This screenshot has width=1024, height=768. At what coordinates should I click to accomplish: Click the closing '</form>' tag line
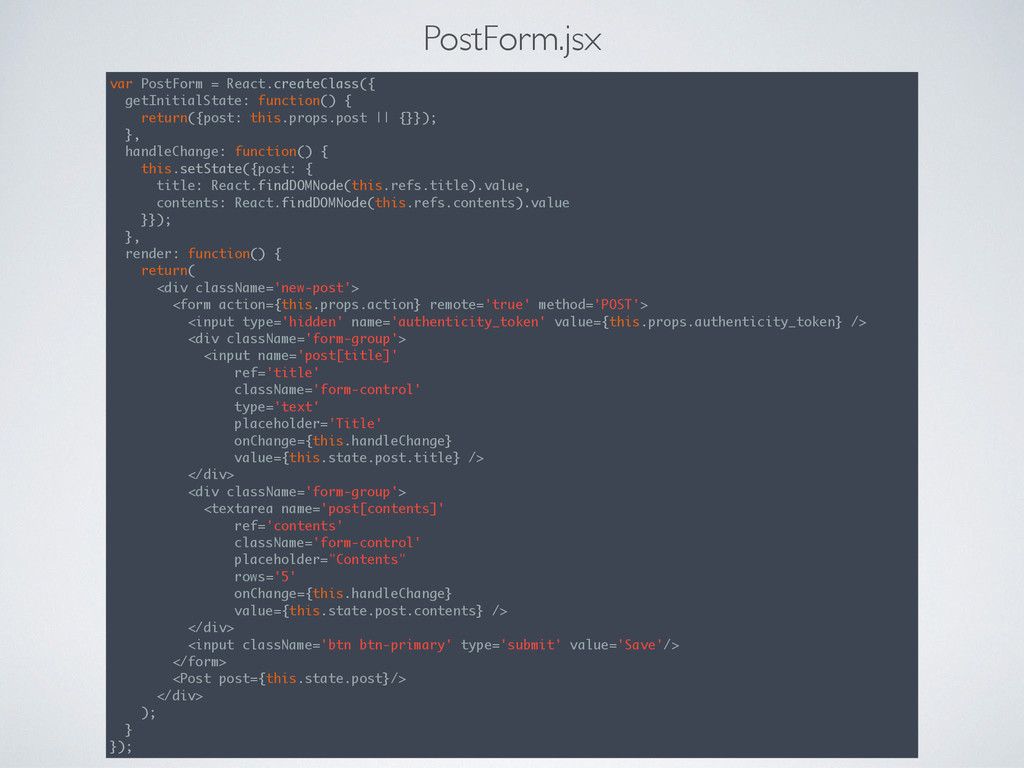click(x=199, y=662)
